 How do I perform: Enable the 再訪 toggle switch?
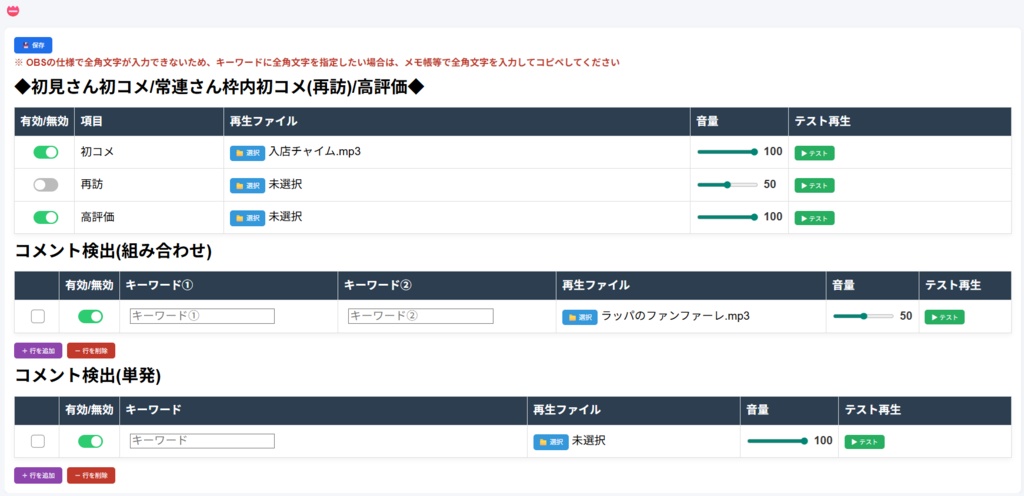[46, 185]
